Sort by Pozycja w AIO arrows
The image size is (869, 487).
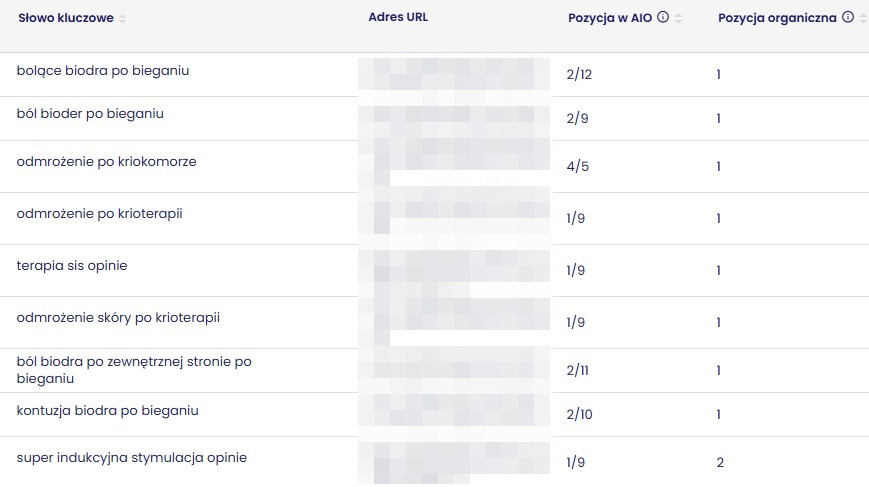(679, 19)
